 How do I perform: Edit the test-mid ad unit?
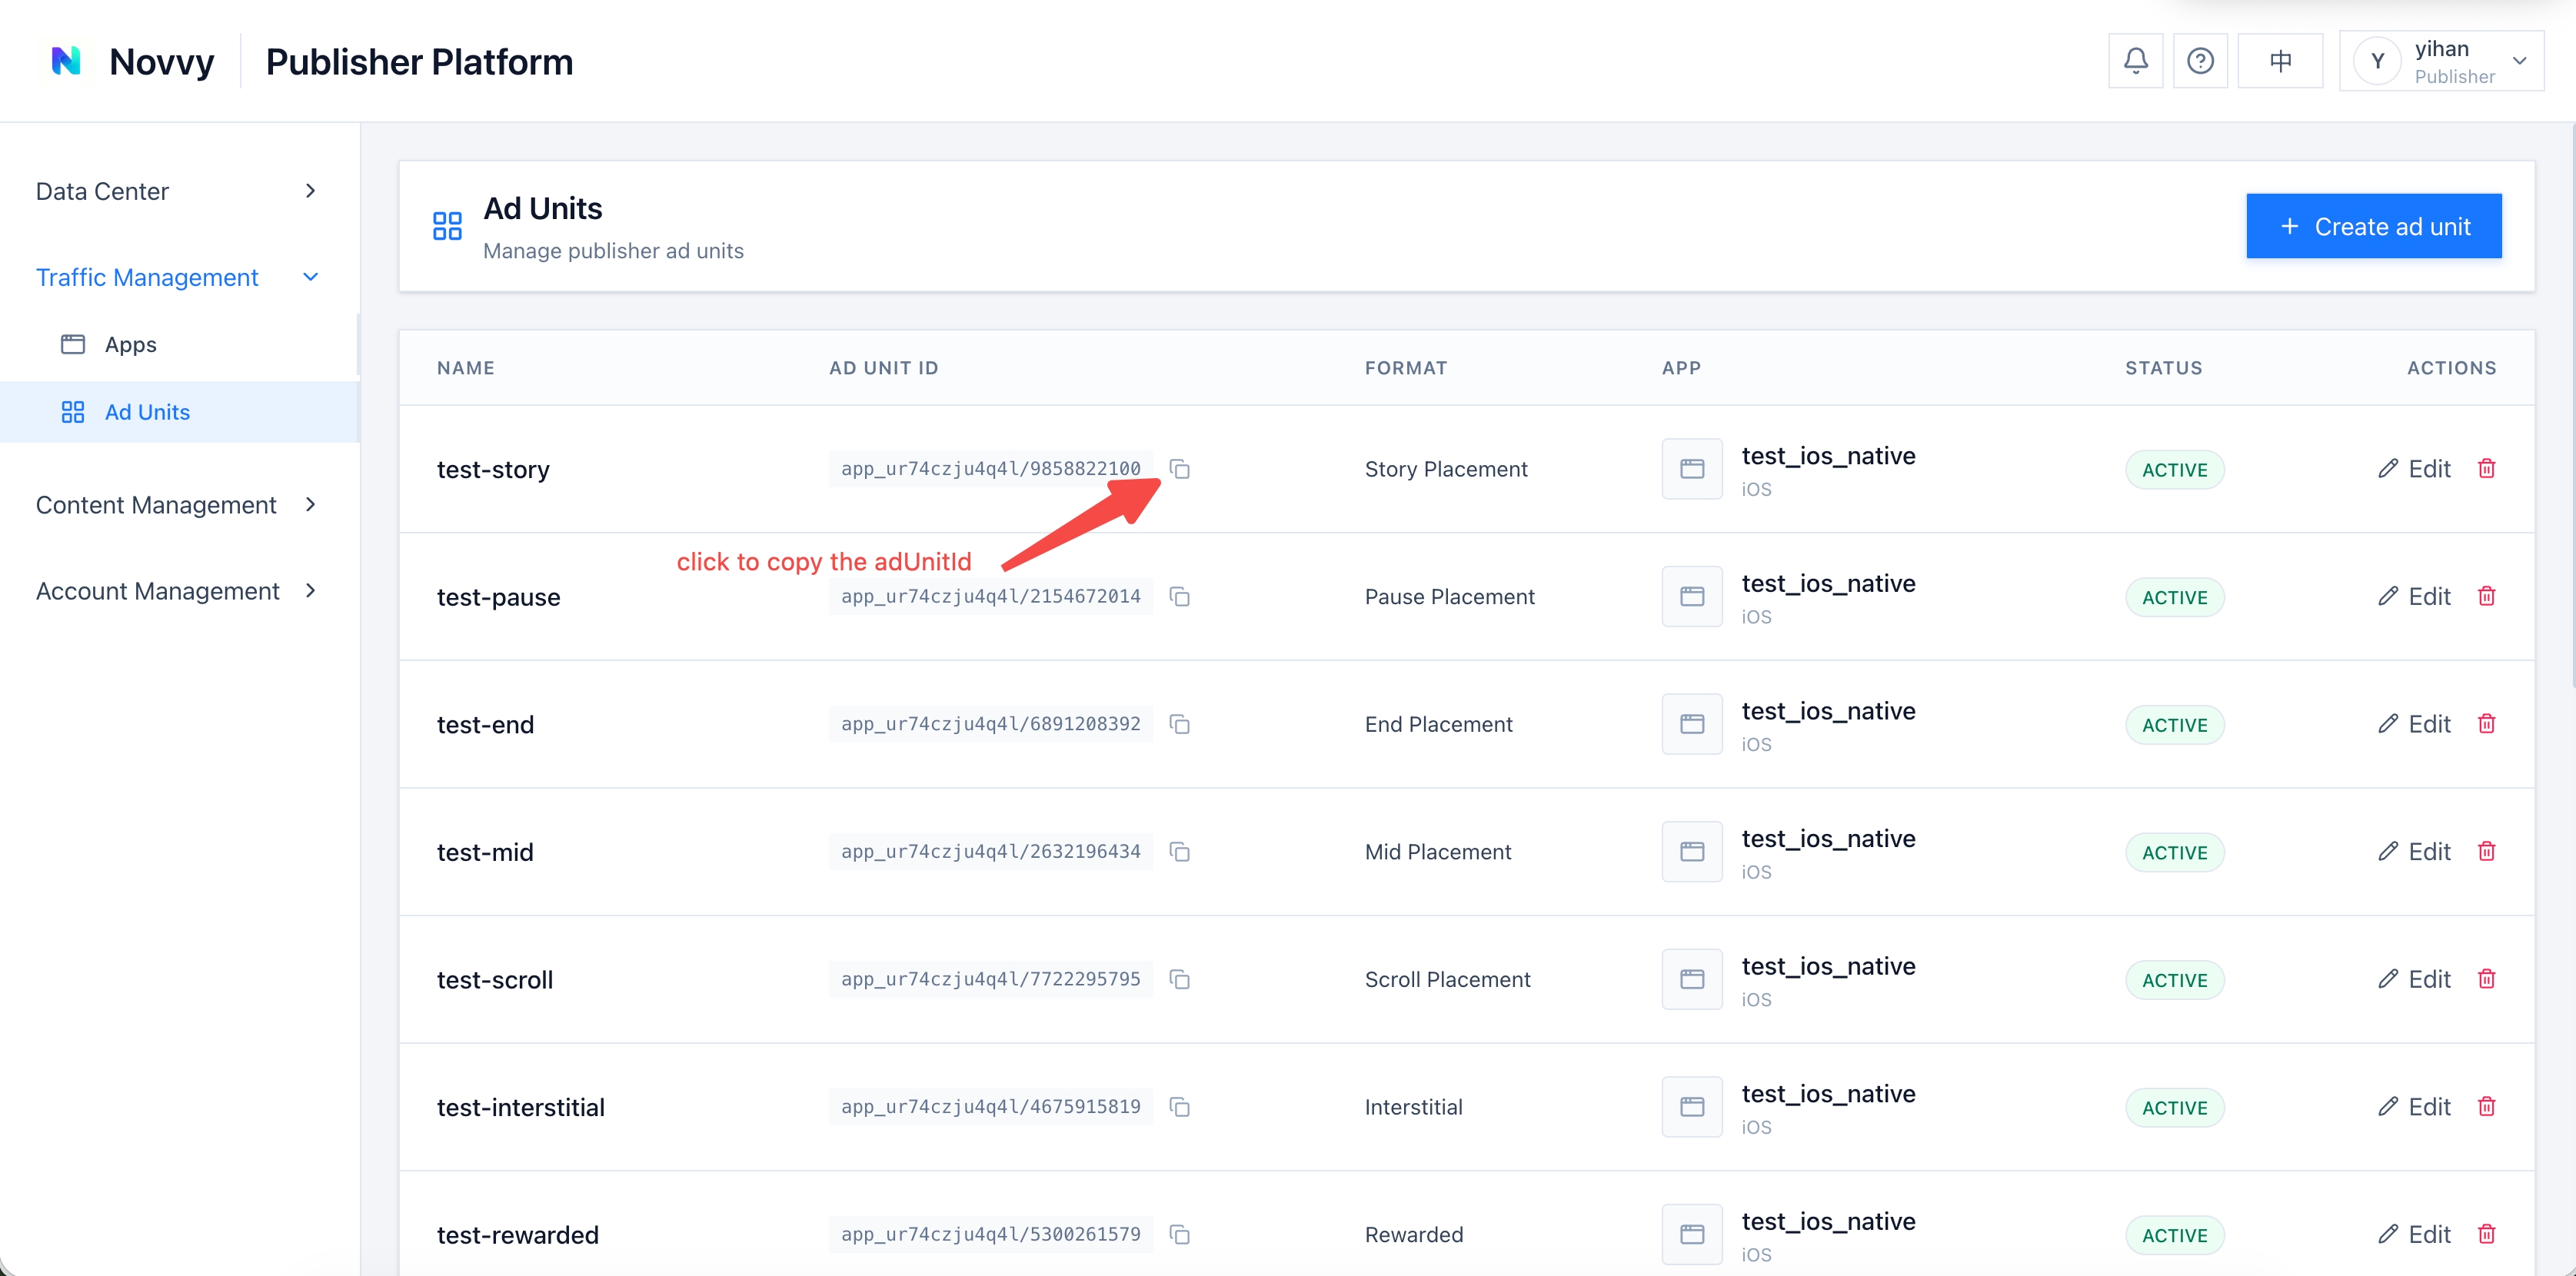[2415, 852]
